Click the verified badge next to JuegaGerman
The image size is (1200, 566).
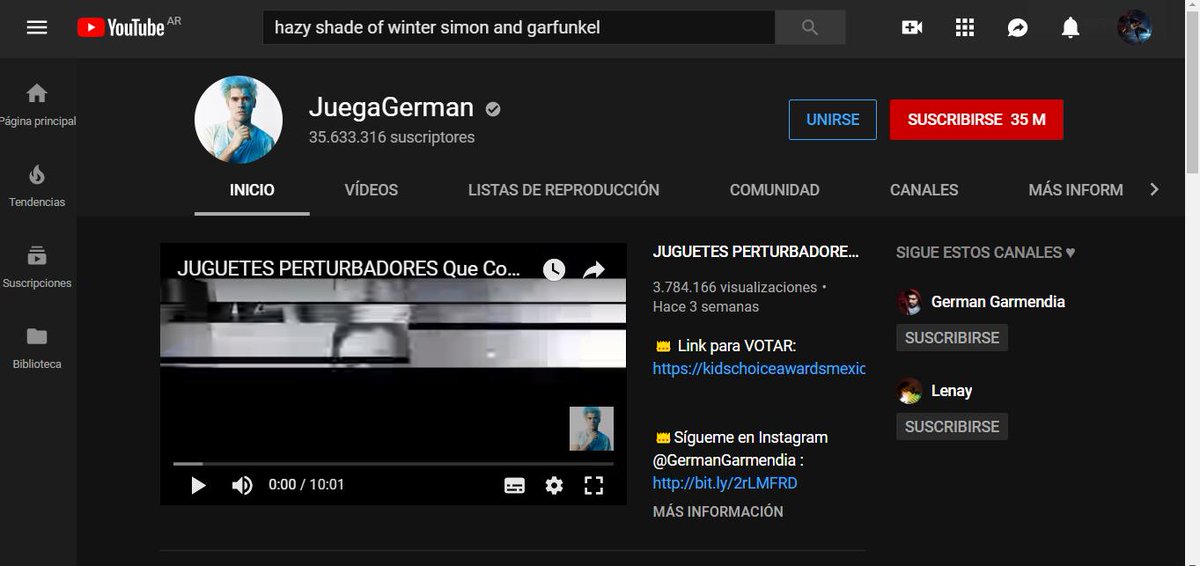pyautogui.click(x=493, y=108)
